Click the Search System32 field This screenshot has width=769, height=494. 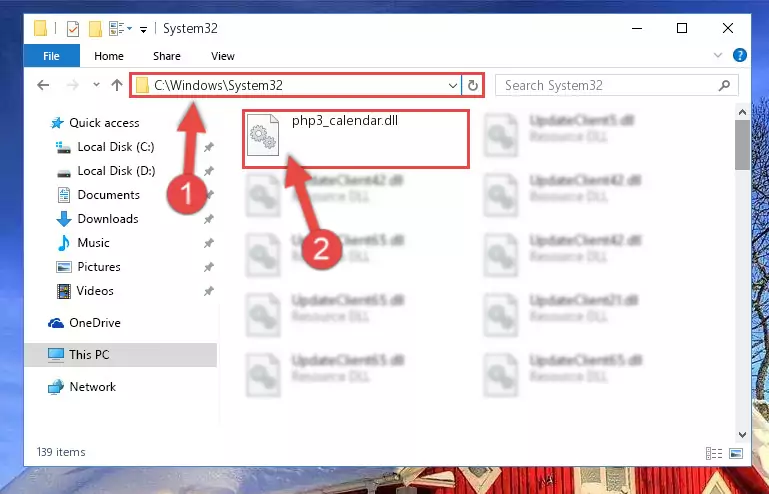[x=616, y=85]
